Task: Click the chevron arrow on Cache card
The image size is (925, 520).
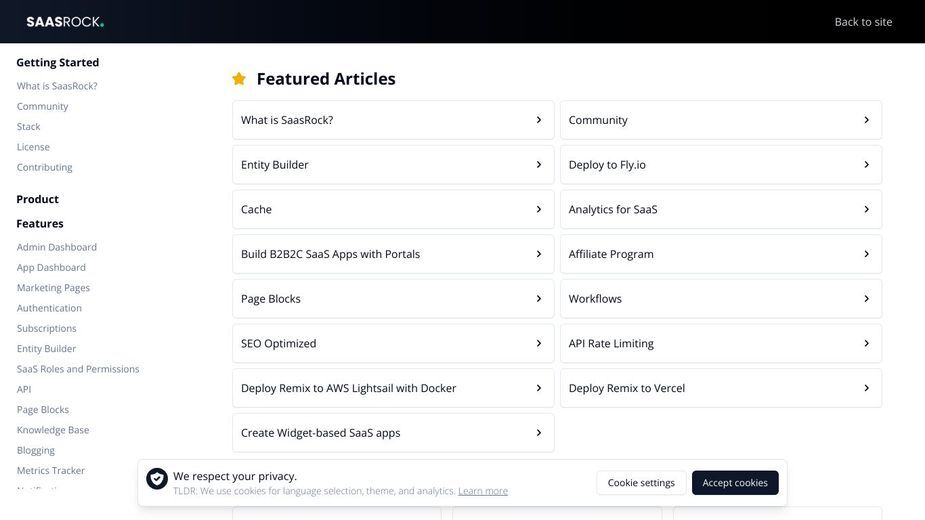Action: click(x=539, y=210)
